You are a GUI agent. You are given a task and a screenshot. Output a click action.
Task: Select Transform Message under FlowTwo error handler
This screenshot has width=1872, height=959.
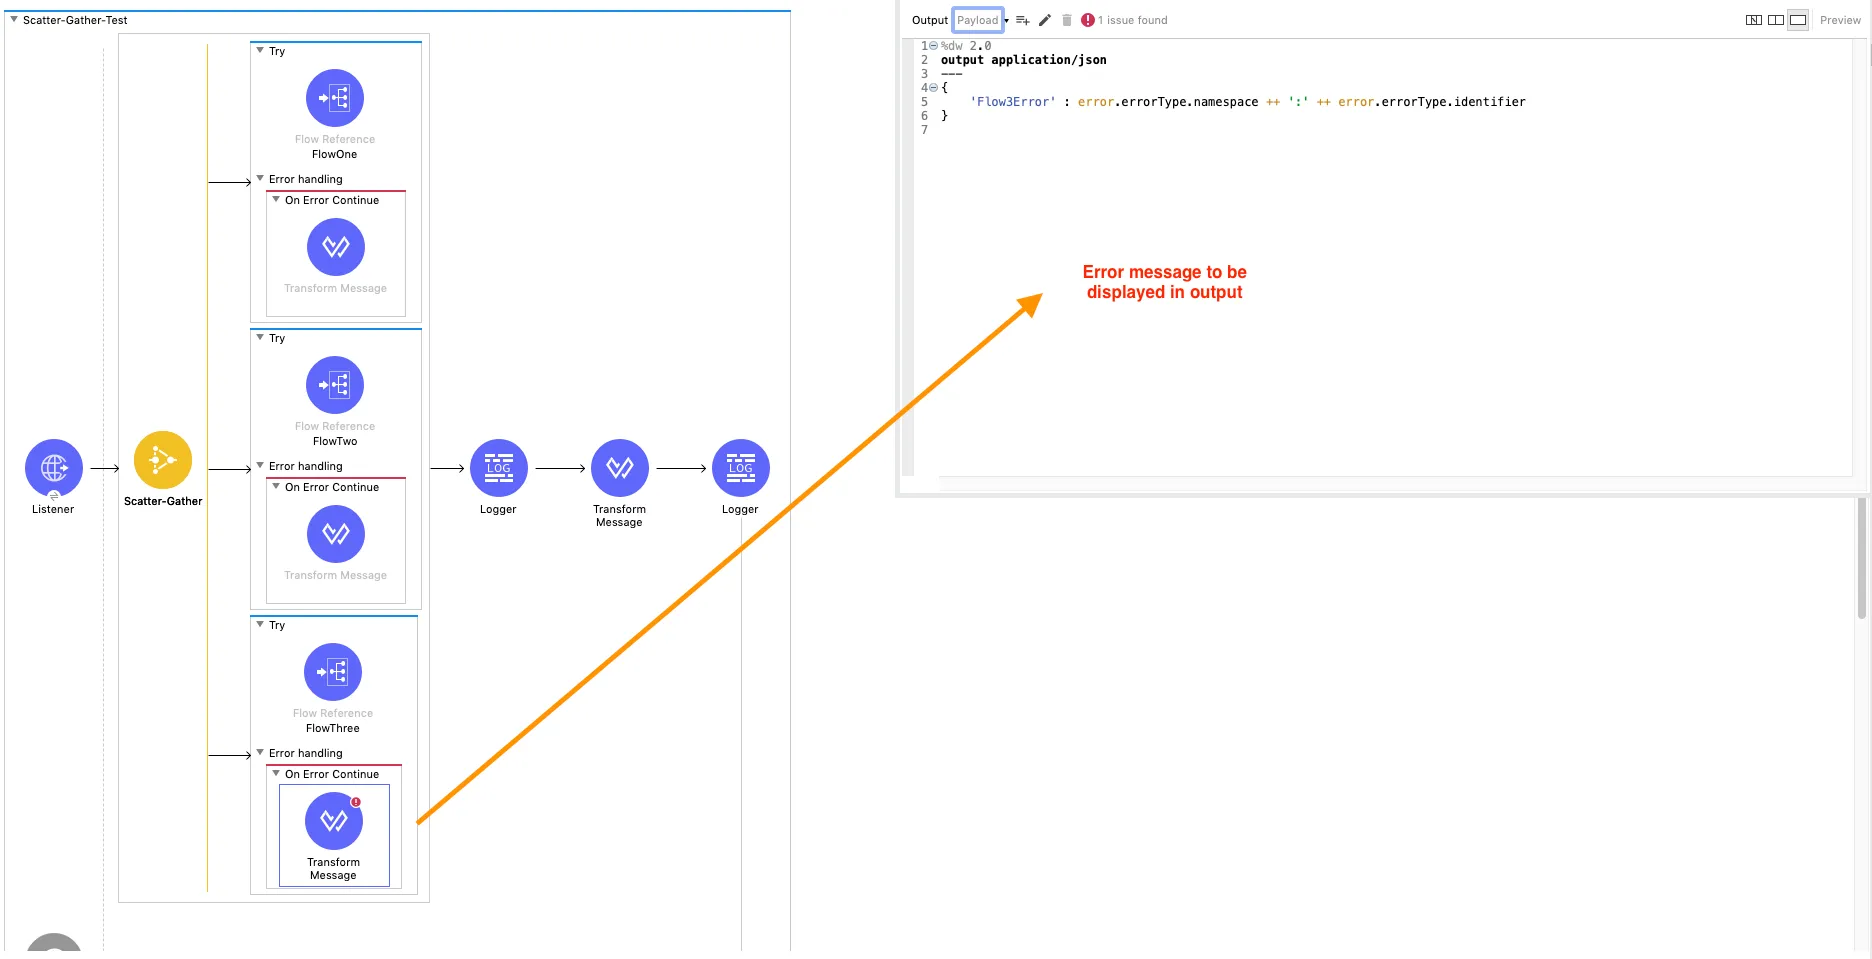[336, 534]
